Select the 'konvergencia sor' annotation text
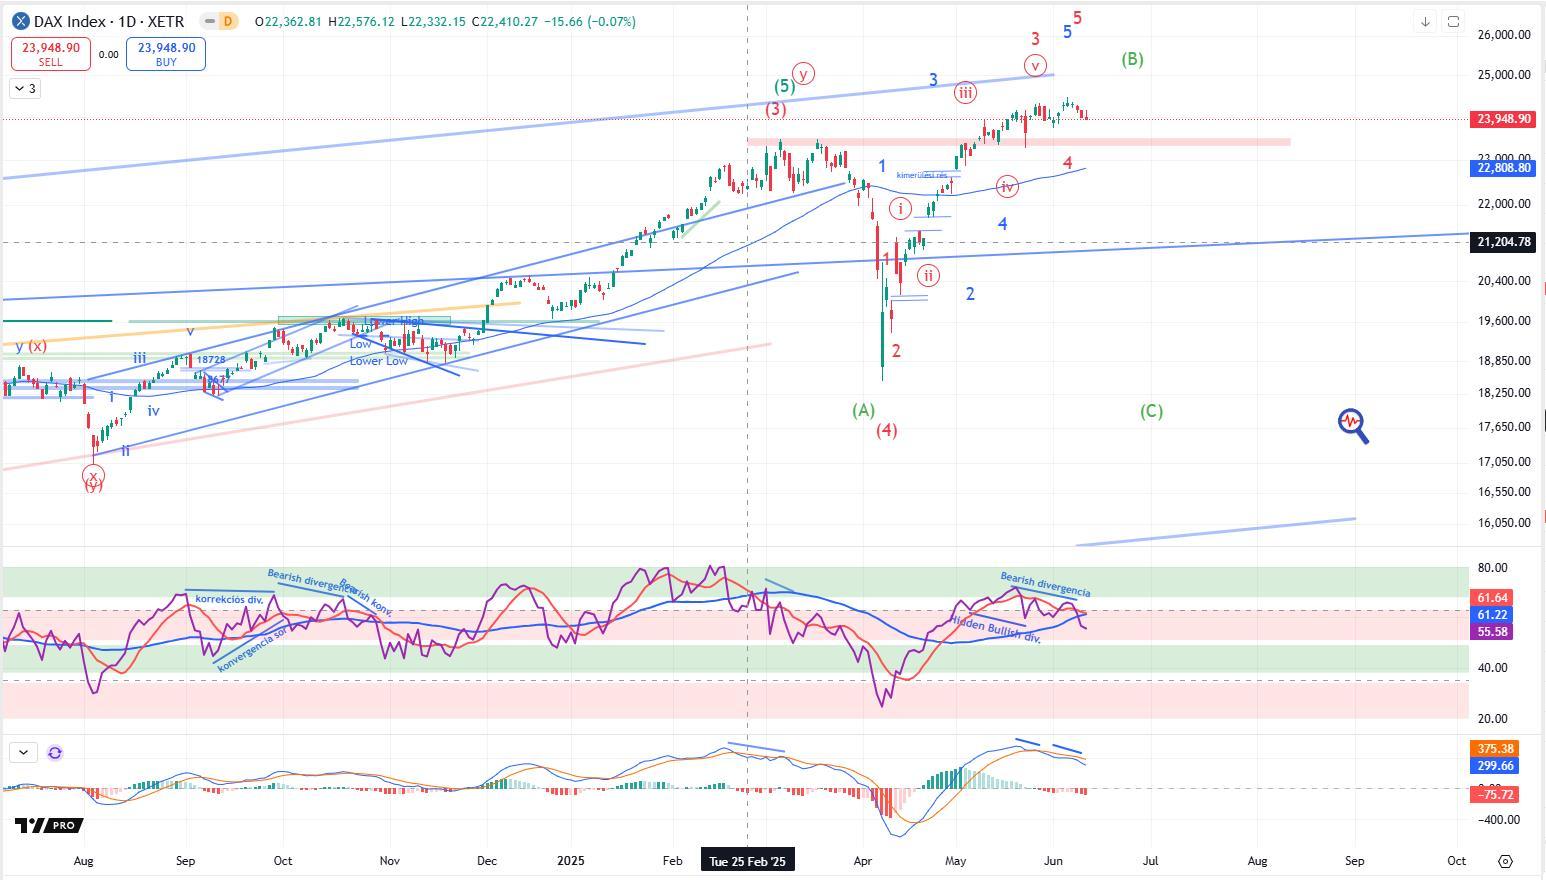The width and height of the screenshot is (1546, 880). click(251, 650)
